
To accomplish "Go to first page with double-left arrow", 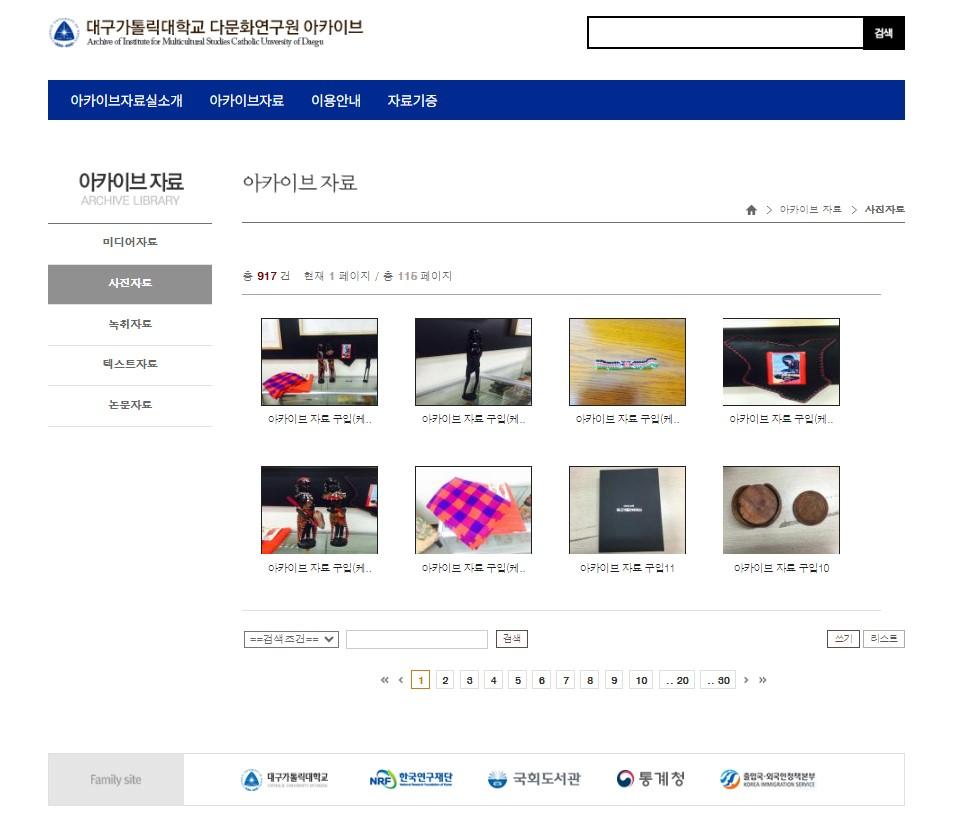I will [x=385, y=680].
